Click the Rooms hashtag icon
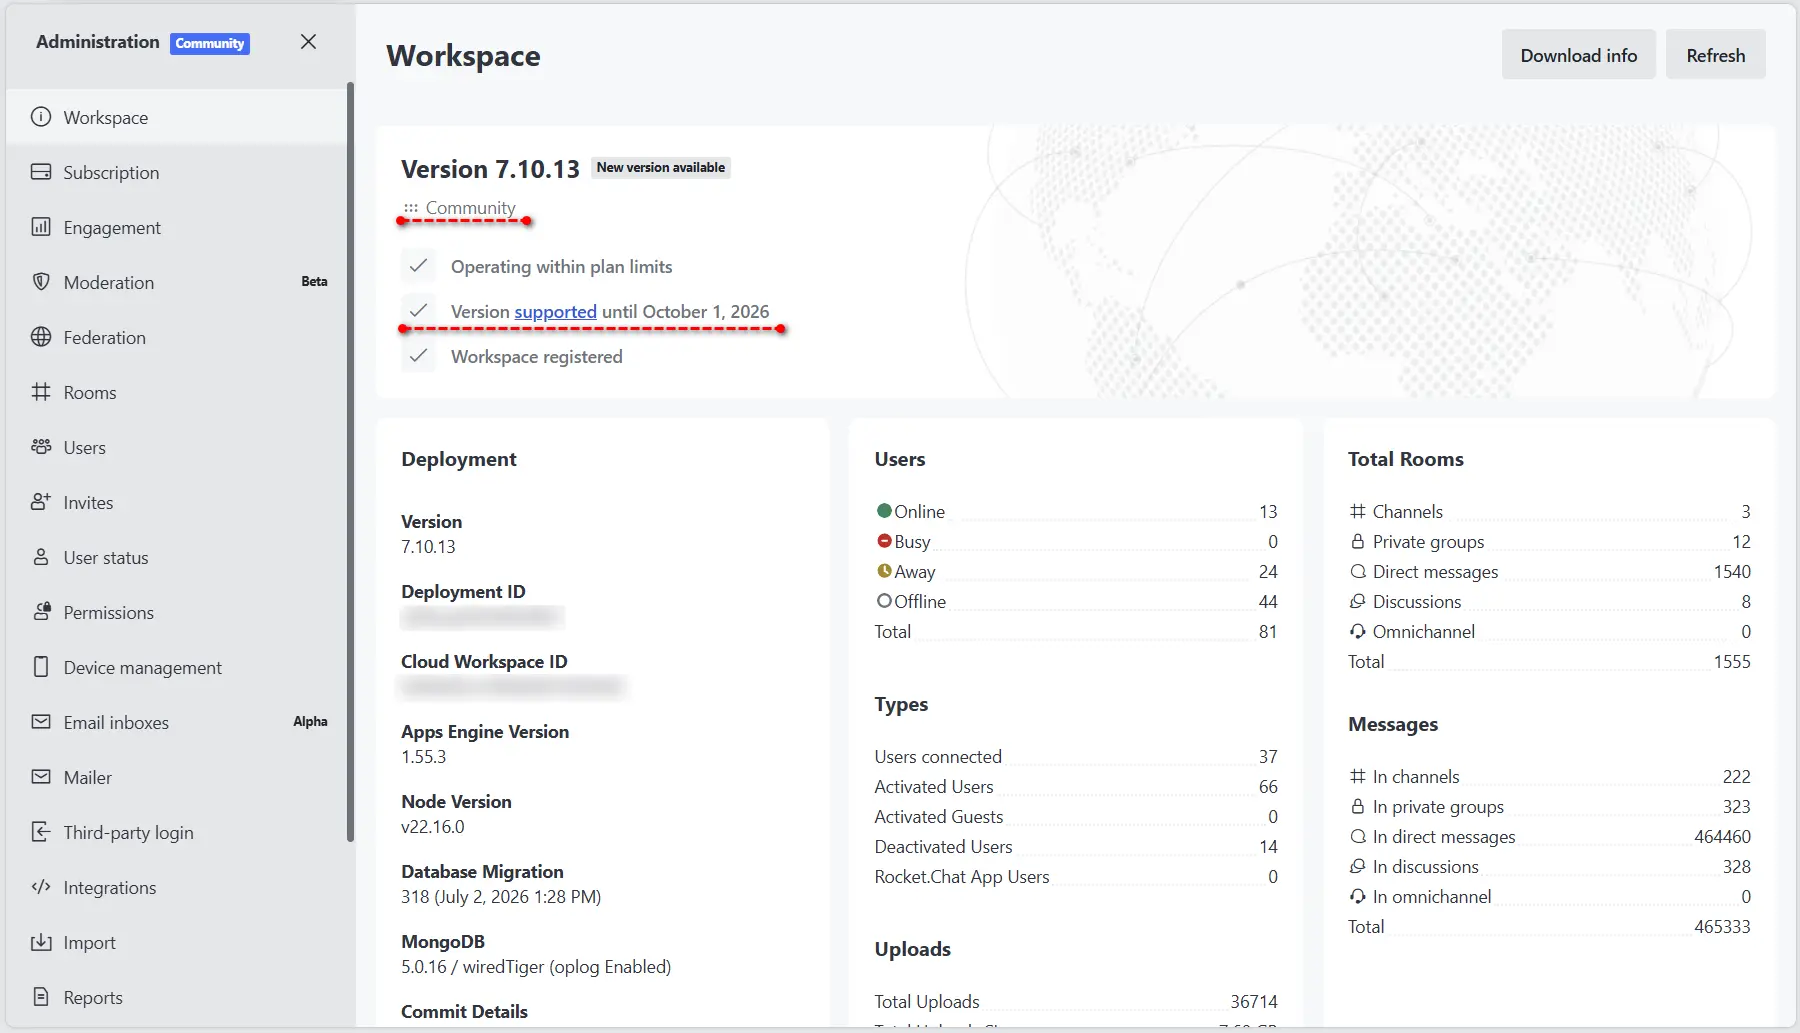1800x1033 pixels. [41, 392]
